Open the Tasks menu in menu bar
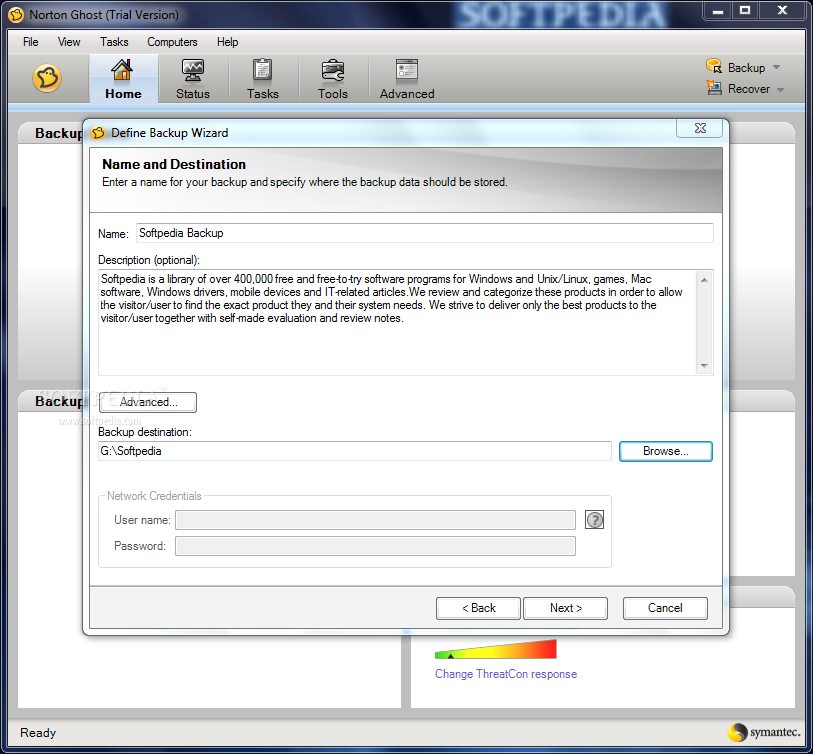Image resolution: width=813 pixels, height=754 pixels. [x=114, y=42]
